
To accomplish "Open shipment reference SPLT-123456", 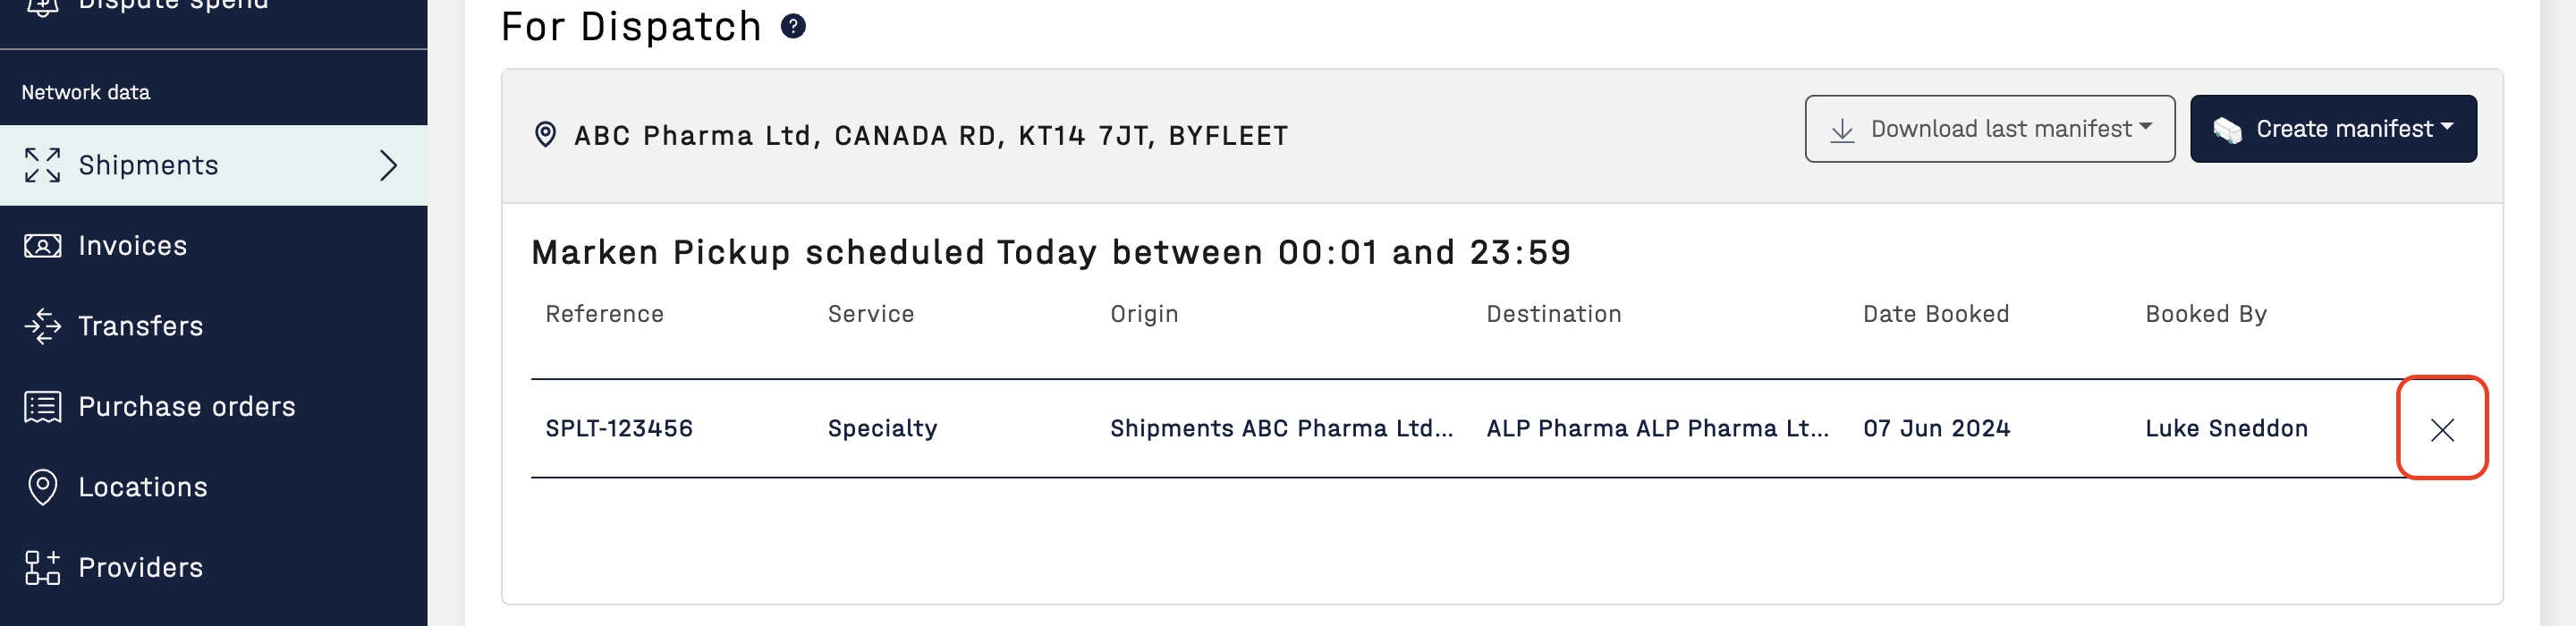I will click(x=618, y=428).
